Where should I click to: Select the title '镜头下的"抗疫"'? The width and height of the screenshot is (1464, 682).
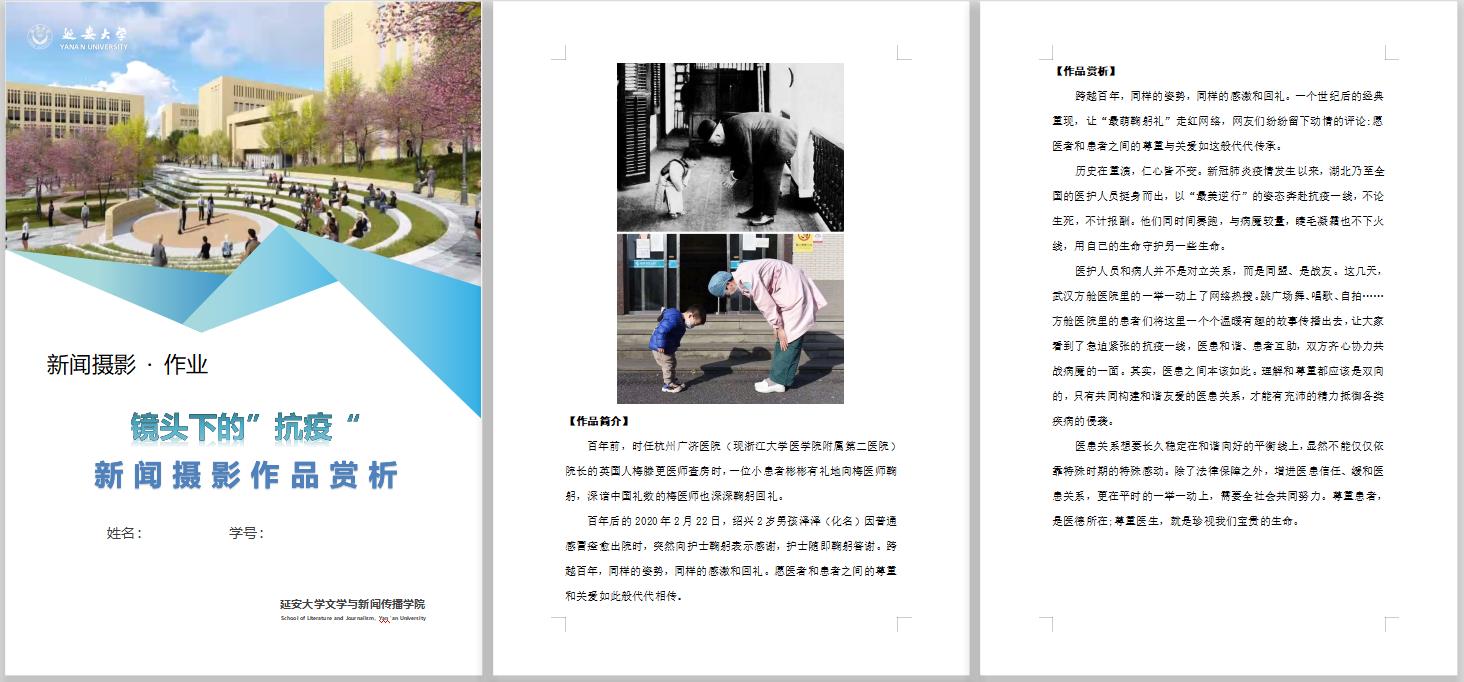[x=245, y=427]
